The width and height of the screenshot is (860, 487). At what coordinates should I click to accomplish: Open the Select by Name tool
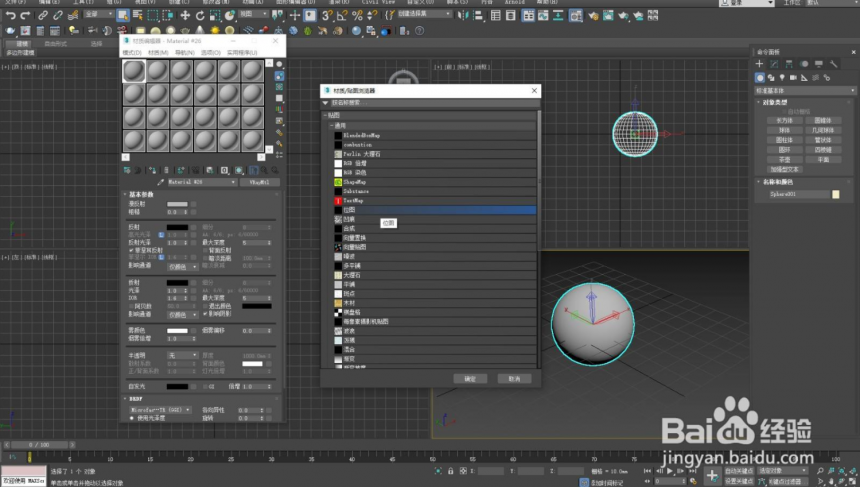click(138, 15)
